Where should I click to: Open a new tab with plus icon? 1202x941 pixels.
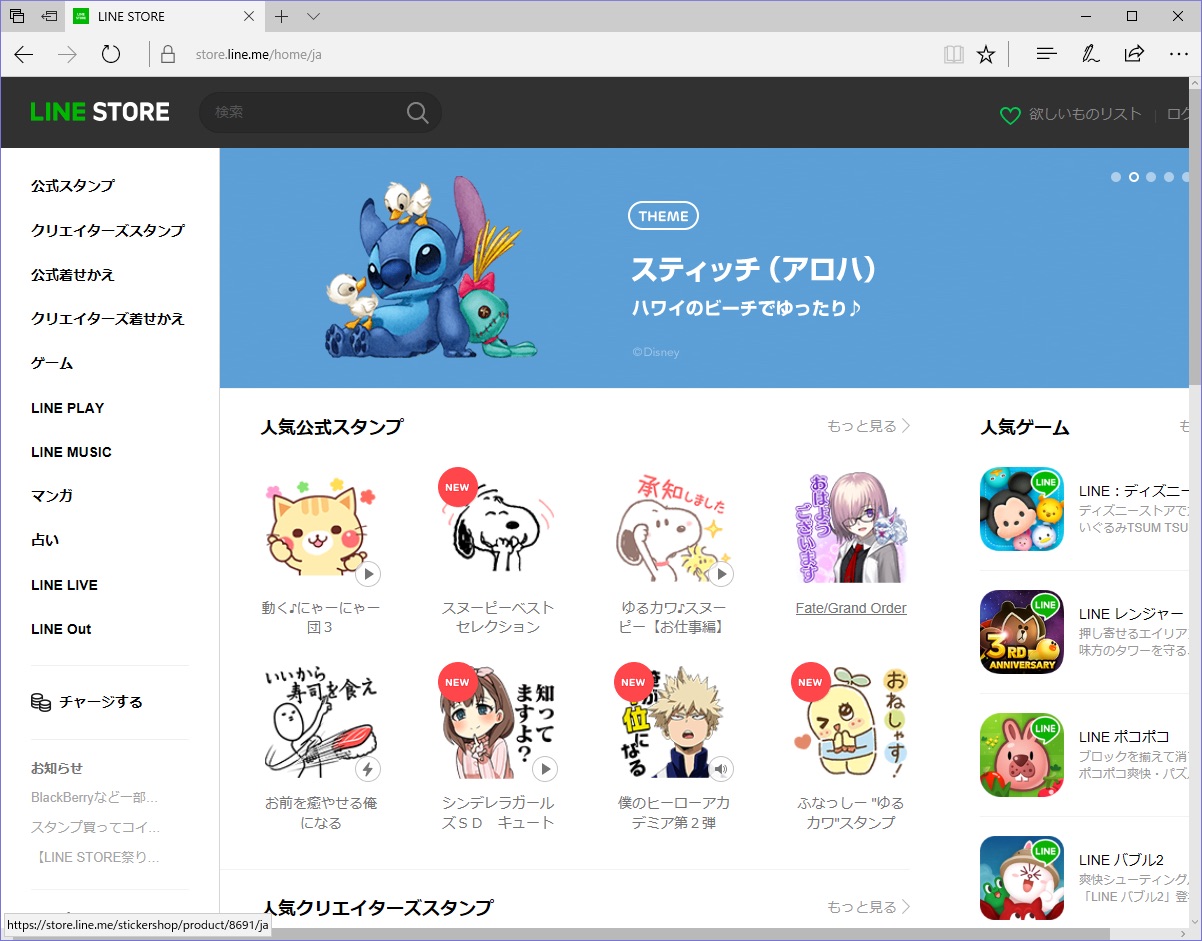(x=282, y=16)
